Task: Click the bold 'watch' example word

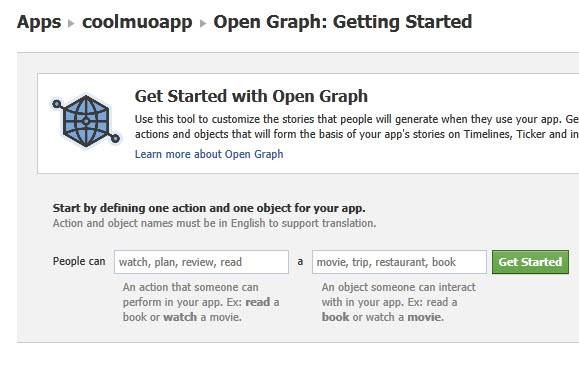Action: click(x=180, y=317)
